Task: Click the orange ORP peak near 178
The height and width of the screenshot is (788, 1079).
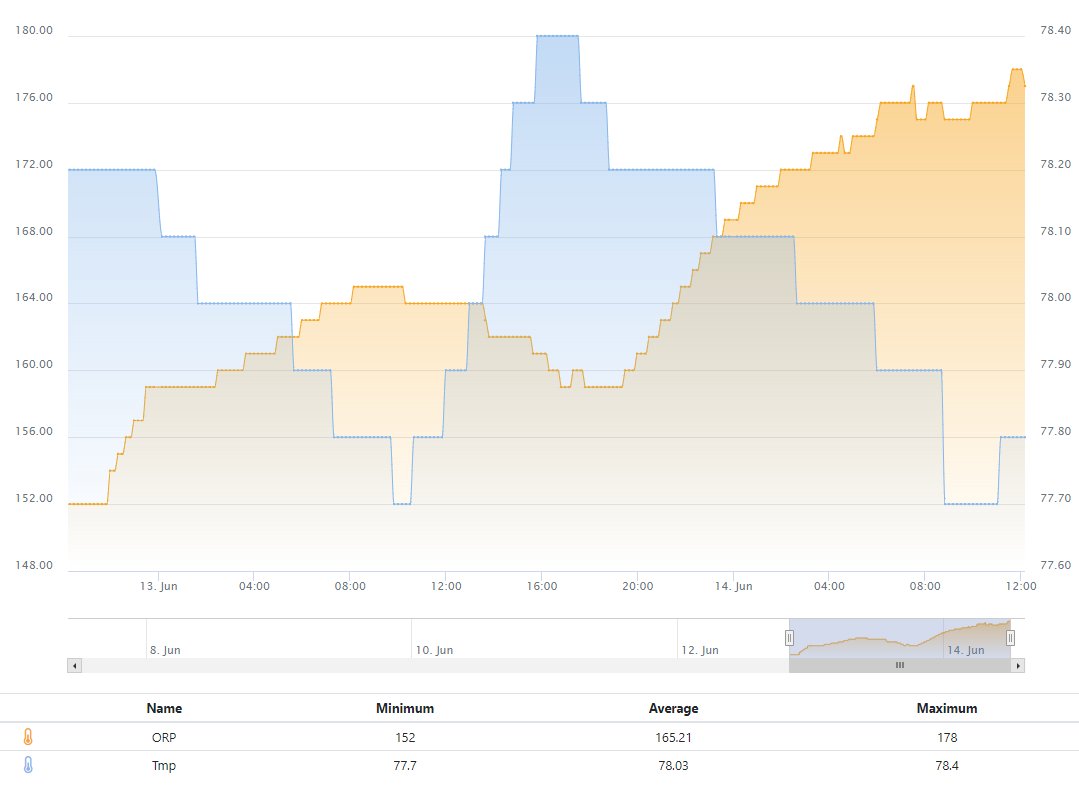Action: click(x=1016, y=70)
